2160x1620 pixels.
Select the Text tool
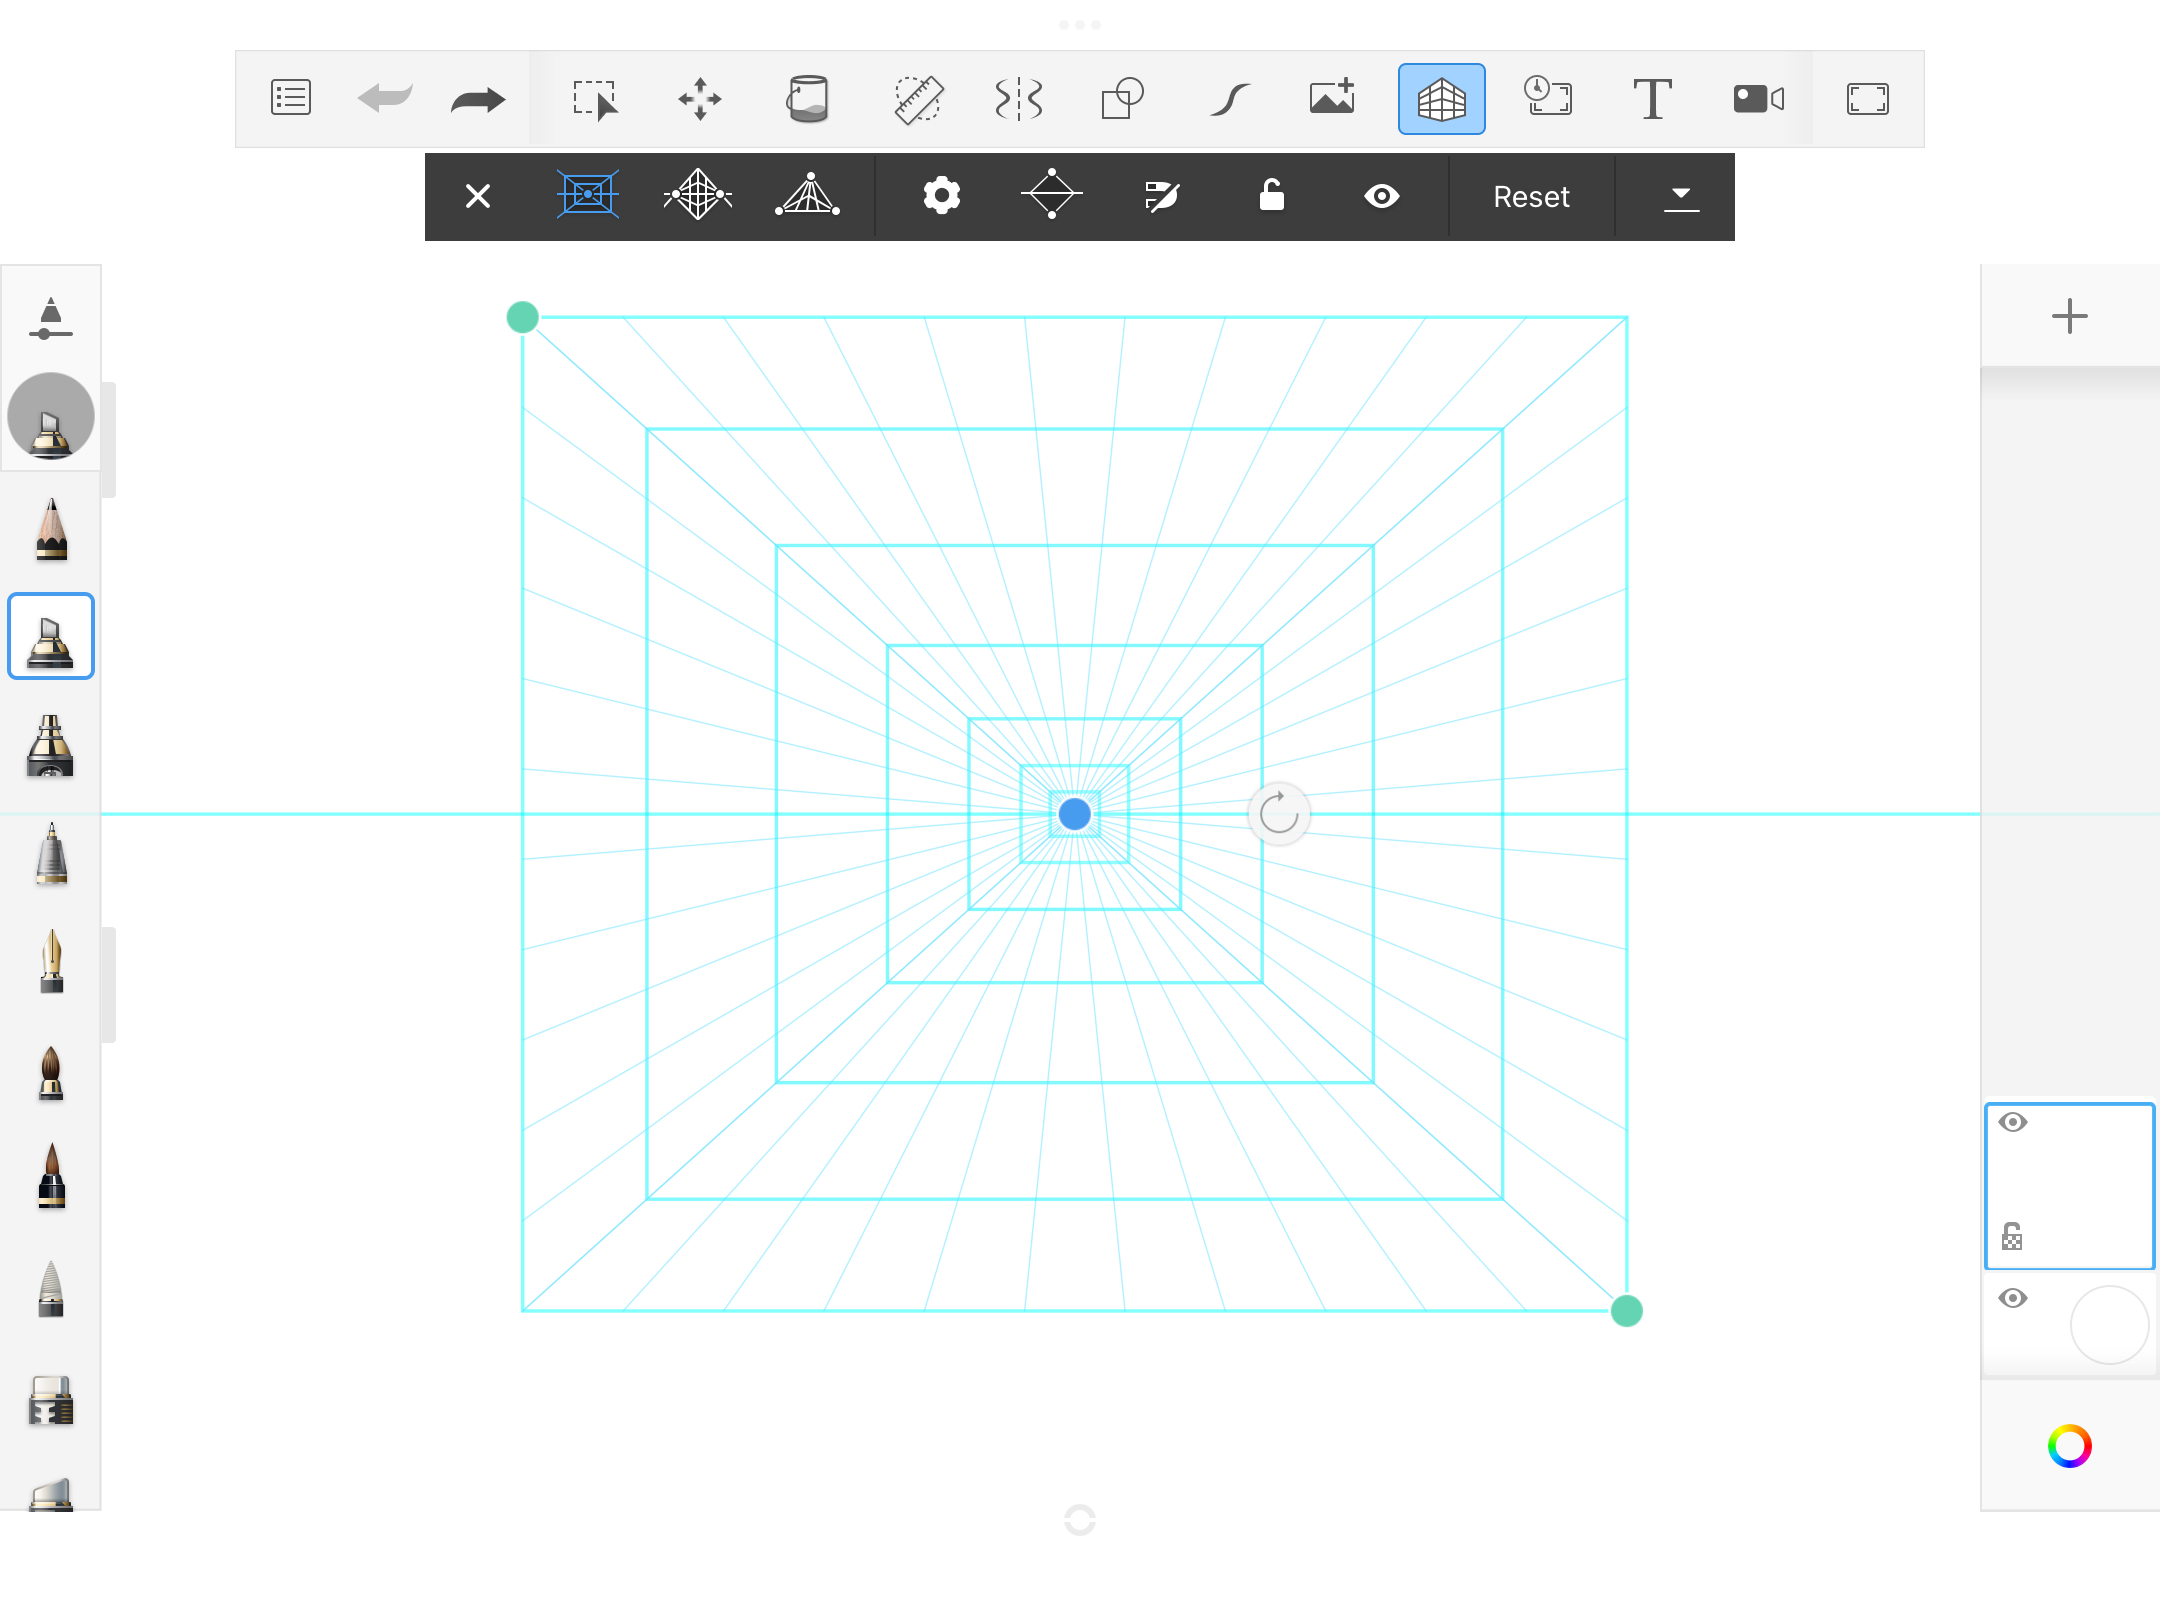click(x=1652, y=99)
